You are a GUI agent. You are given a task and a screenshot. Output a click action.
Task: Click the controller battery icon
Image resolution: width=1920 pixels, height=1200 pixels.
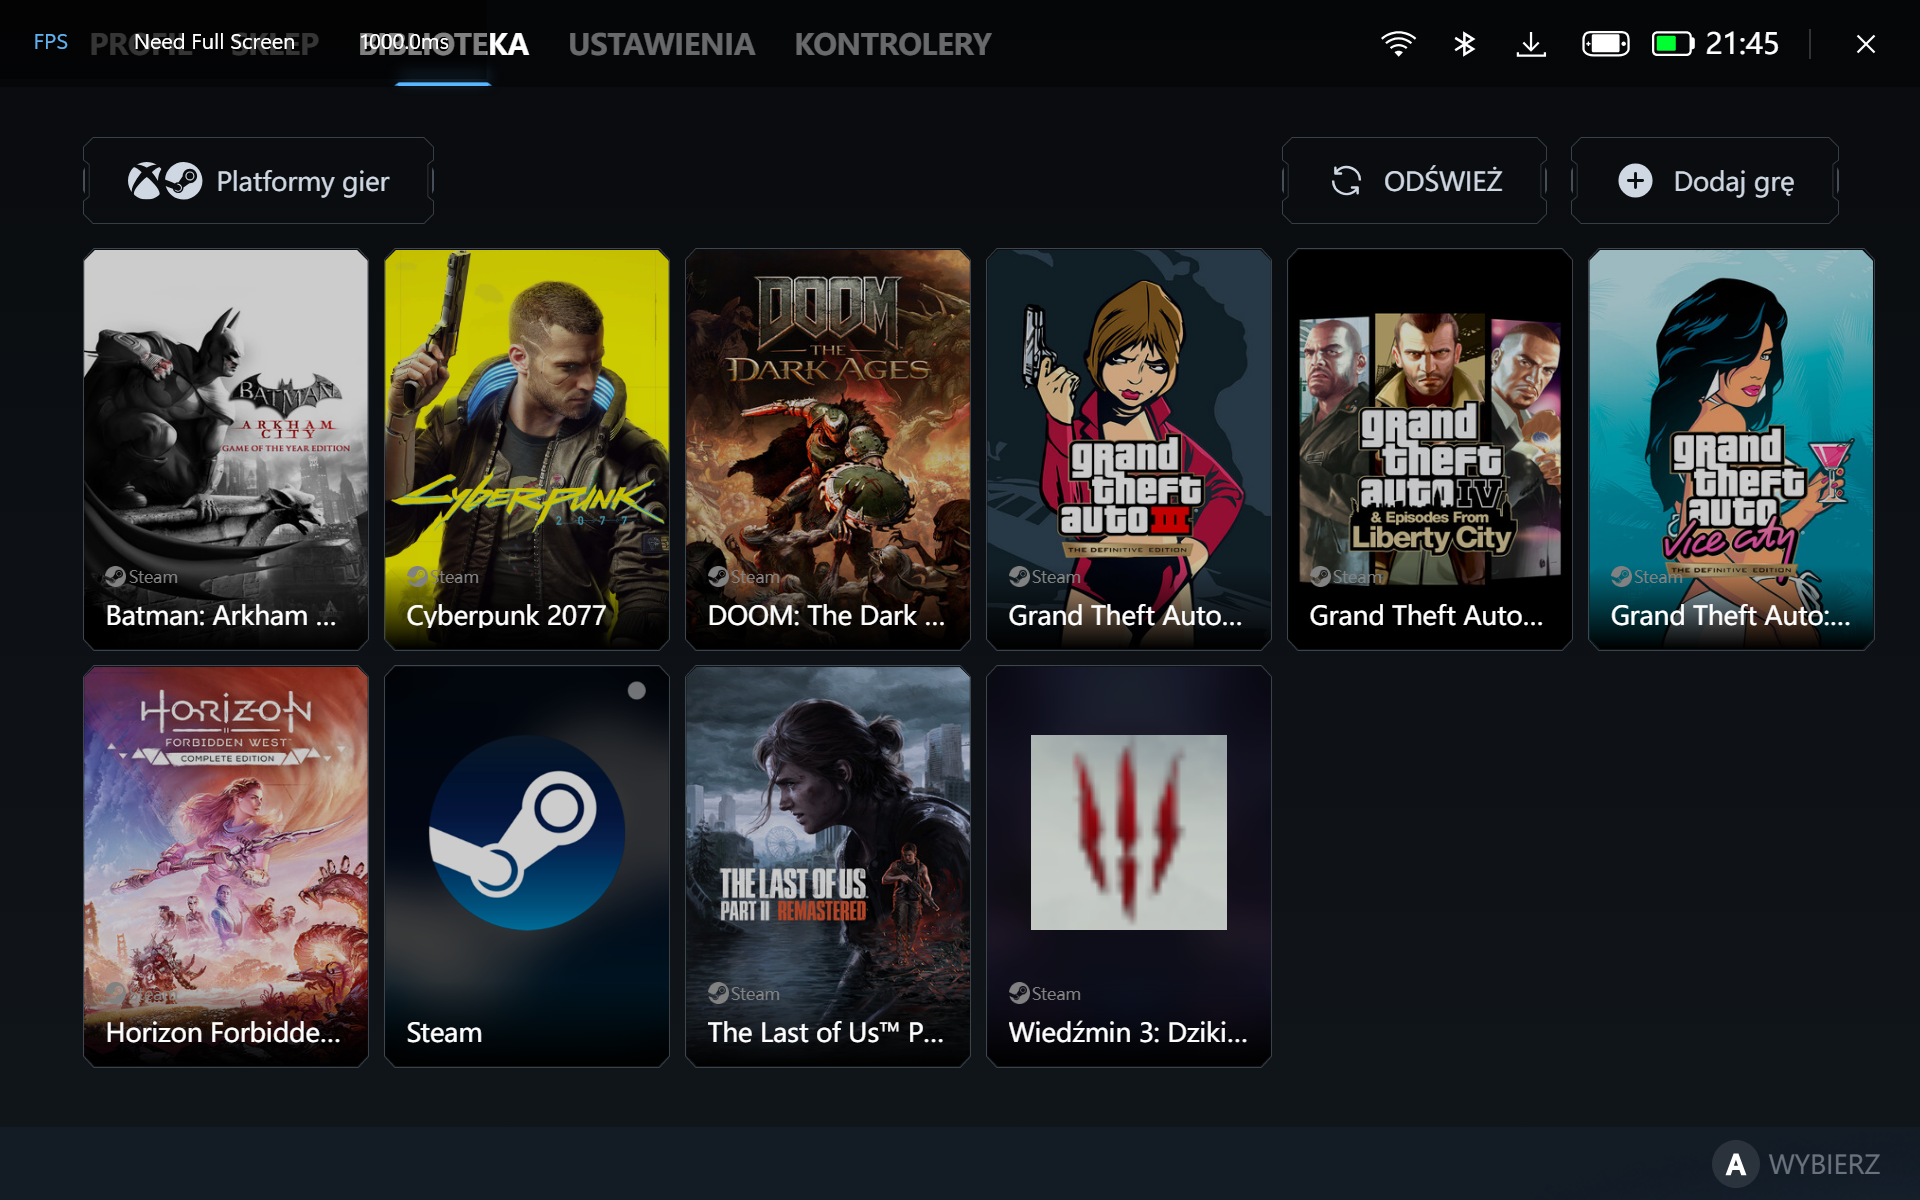[1605, 44]
